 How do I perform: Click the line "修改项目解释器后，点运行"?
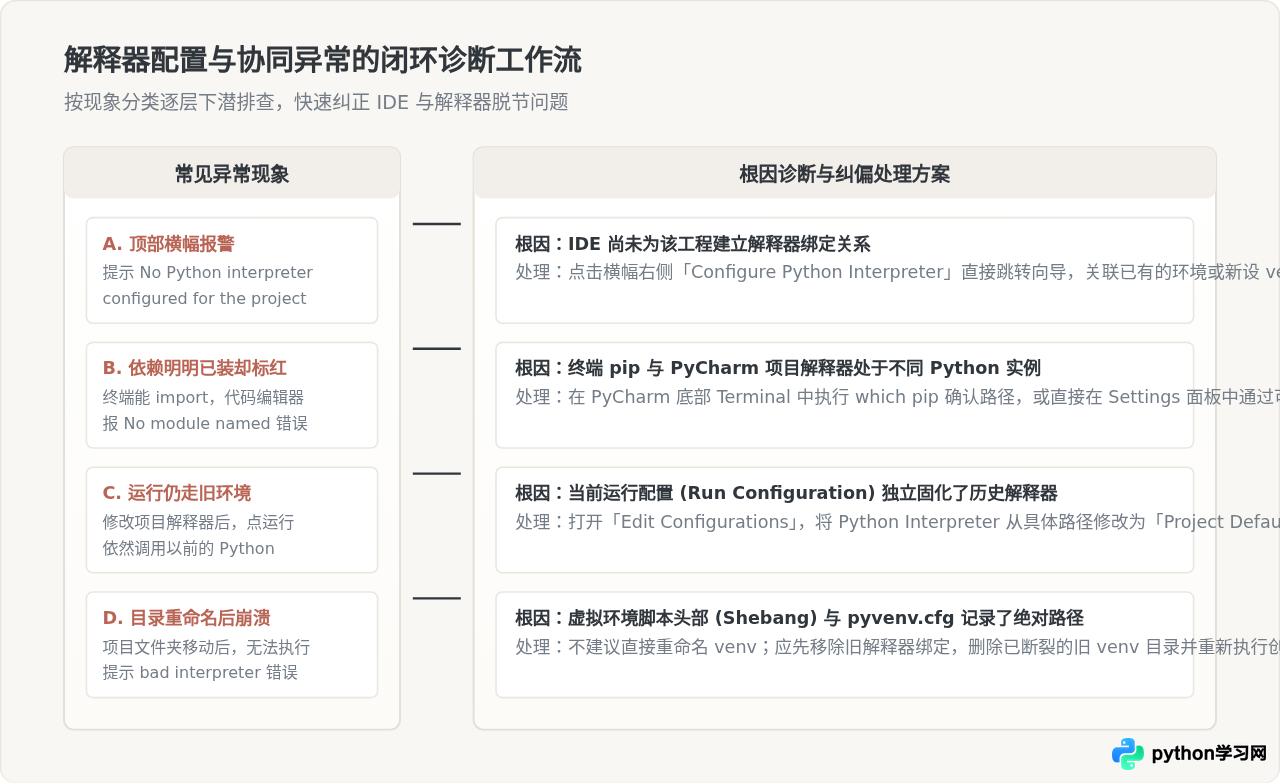[x=199, y=522]
